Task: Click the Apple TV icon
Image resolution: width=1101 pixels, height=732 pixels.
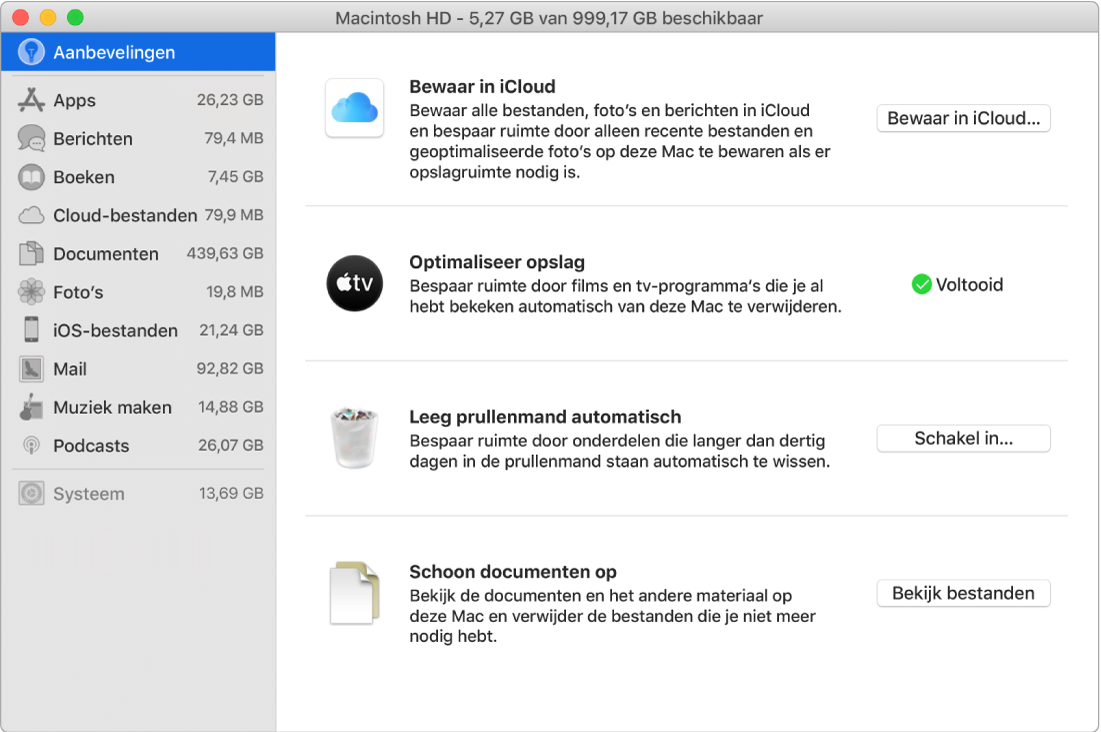Action: pyautogui.click(x=355, y=283)
